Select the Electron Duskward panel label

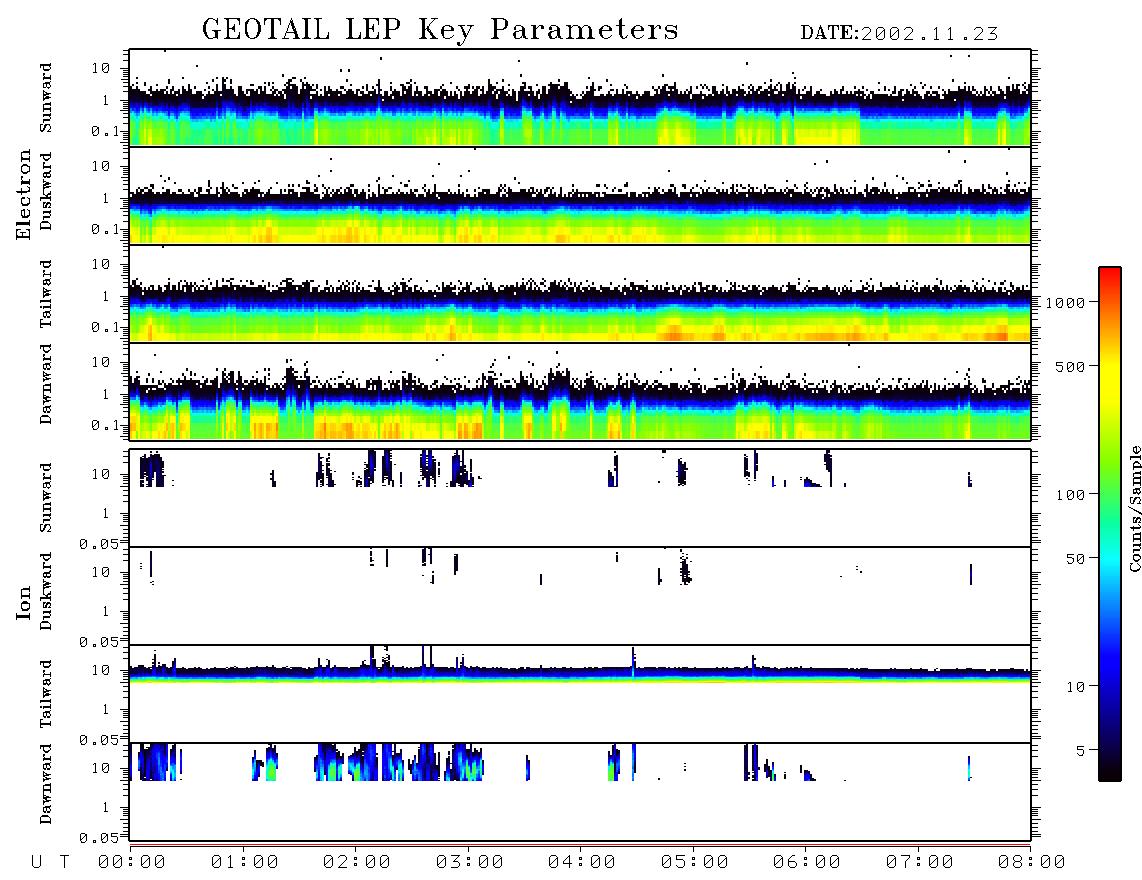(x=45, y=191)
